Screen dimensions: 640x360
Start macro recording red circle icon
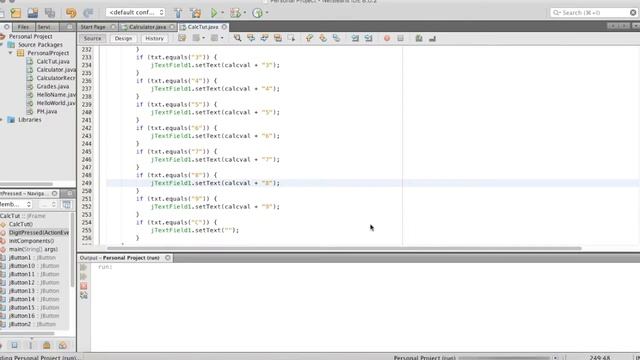click(x=387, y=38)
